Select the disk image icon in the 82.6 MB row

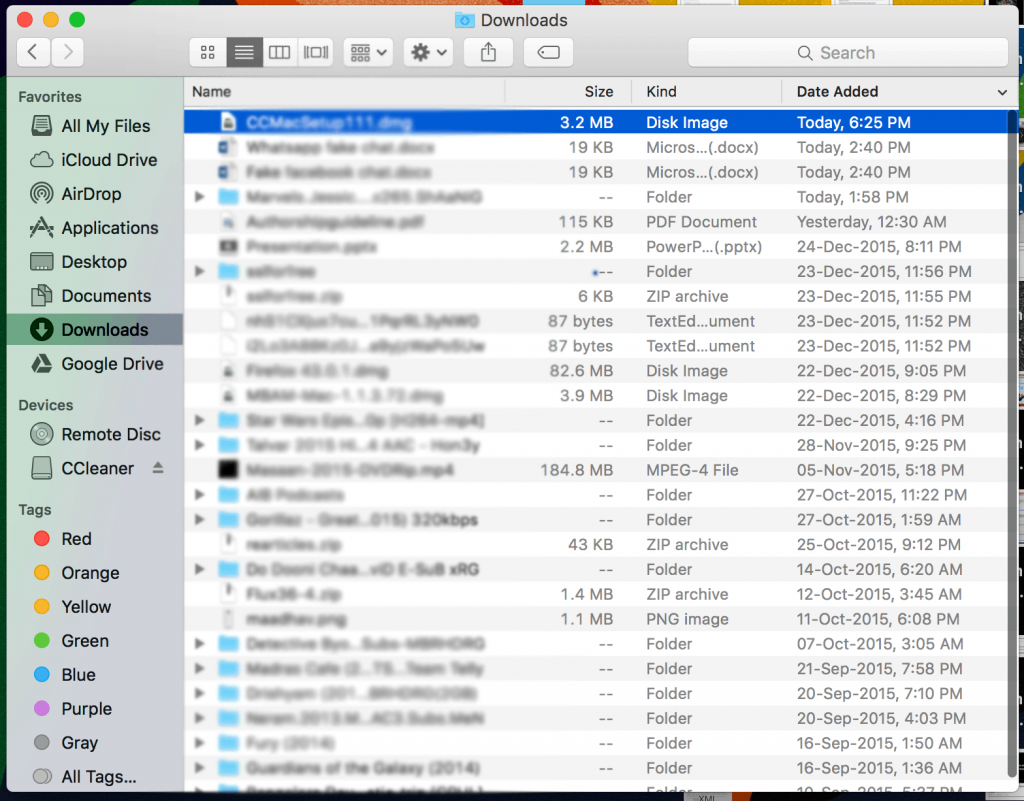click(x=228, y=371)
